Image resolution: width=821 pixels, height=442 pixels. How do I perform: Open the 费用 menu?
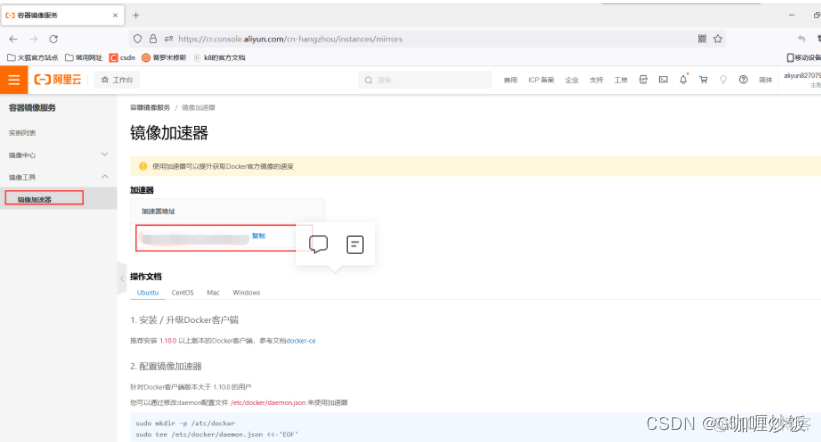pos(510,80)
